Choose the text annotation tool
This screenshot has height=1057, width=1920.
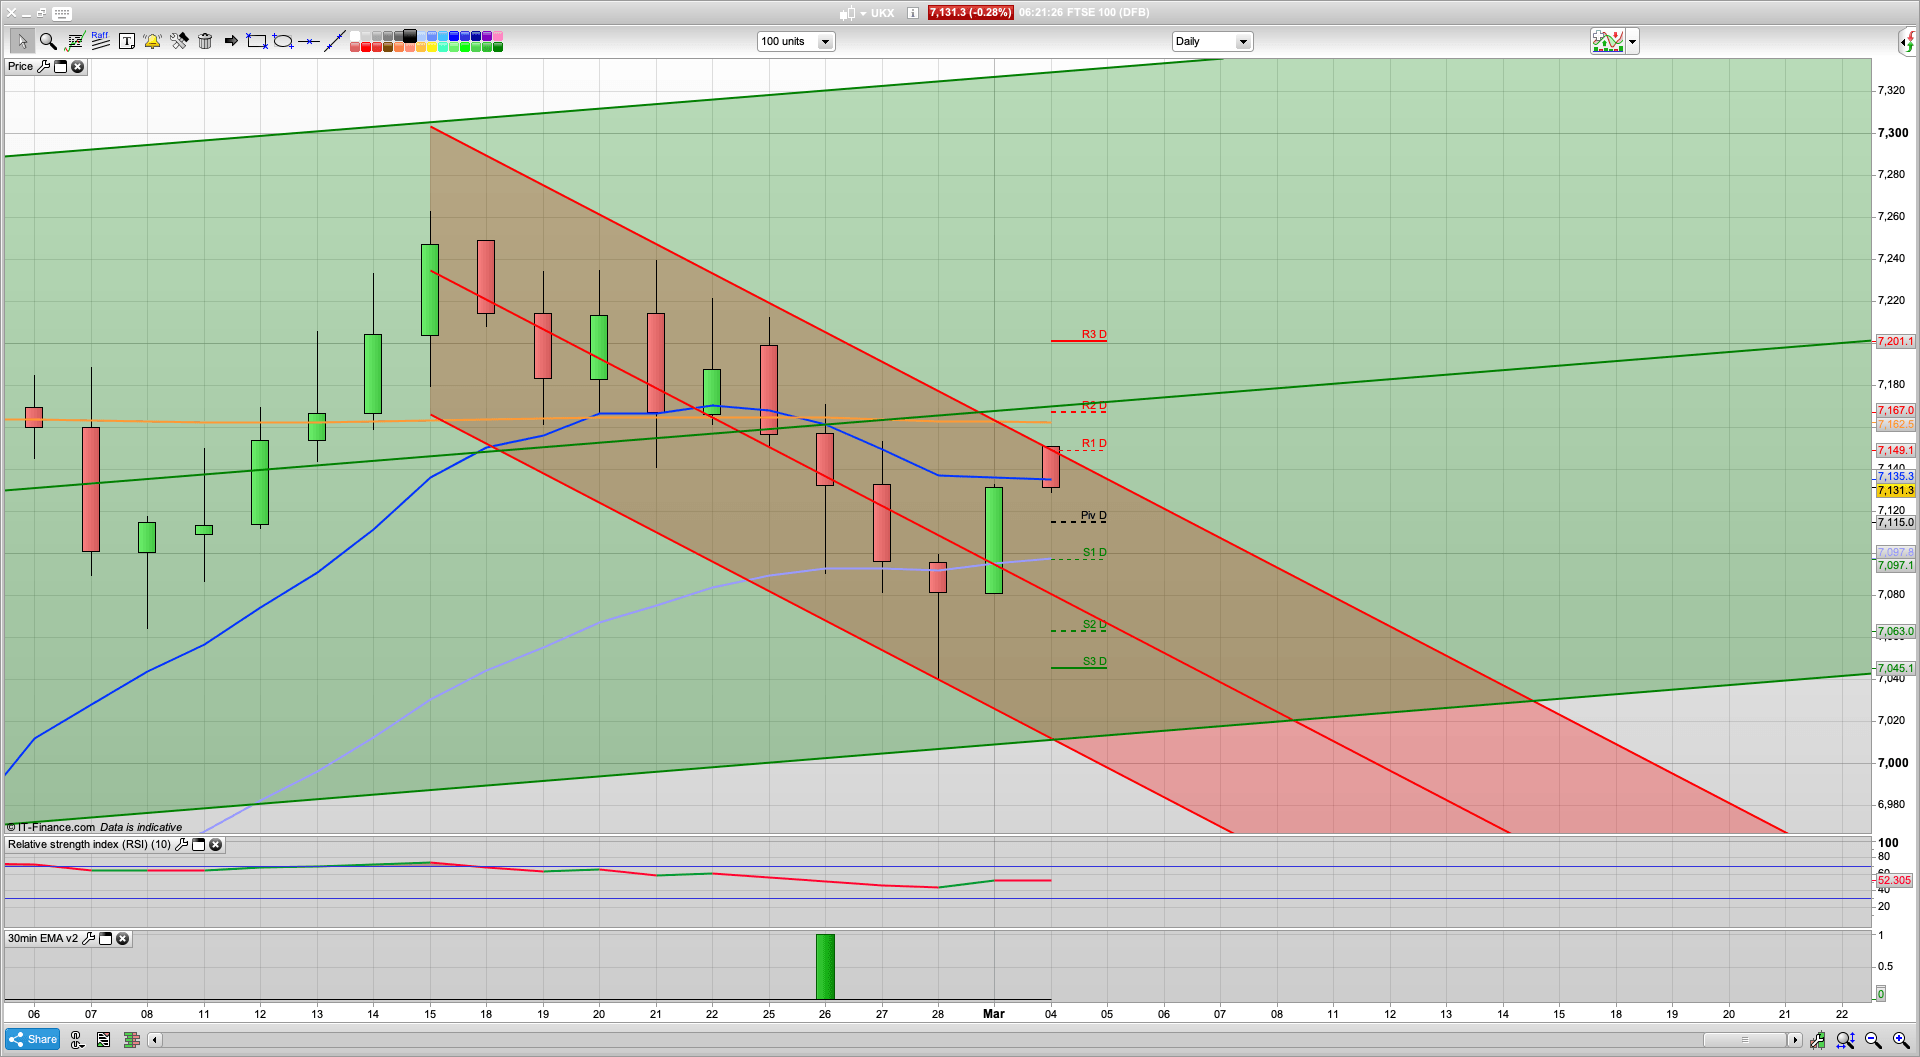point(127,41)
